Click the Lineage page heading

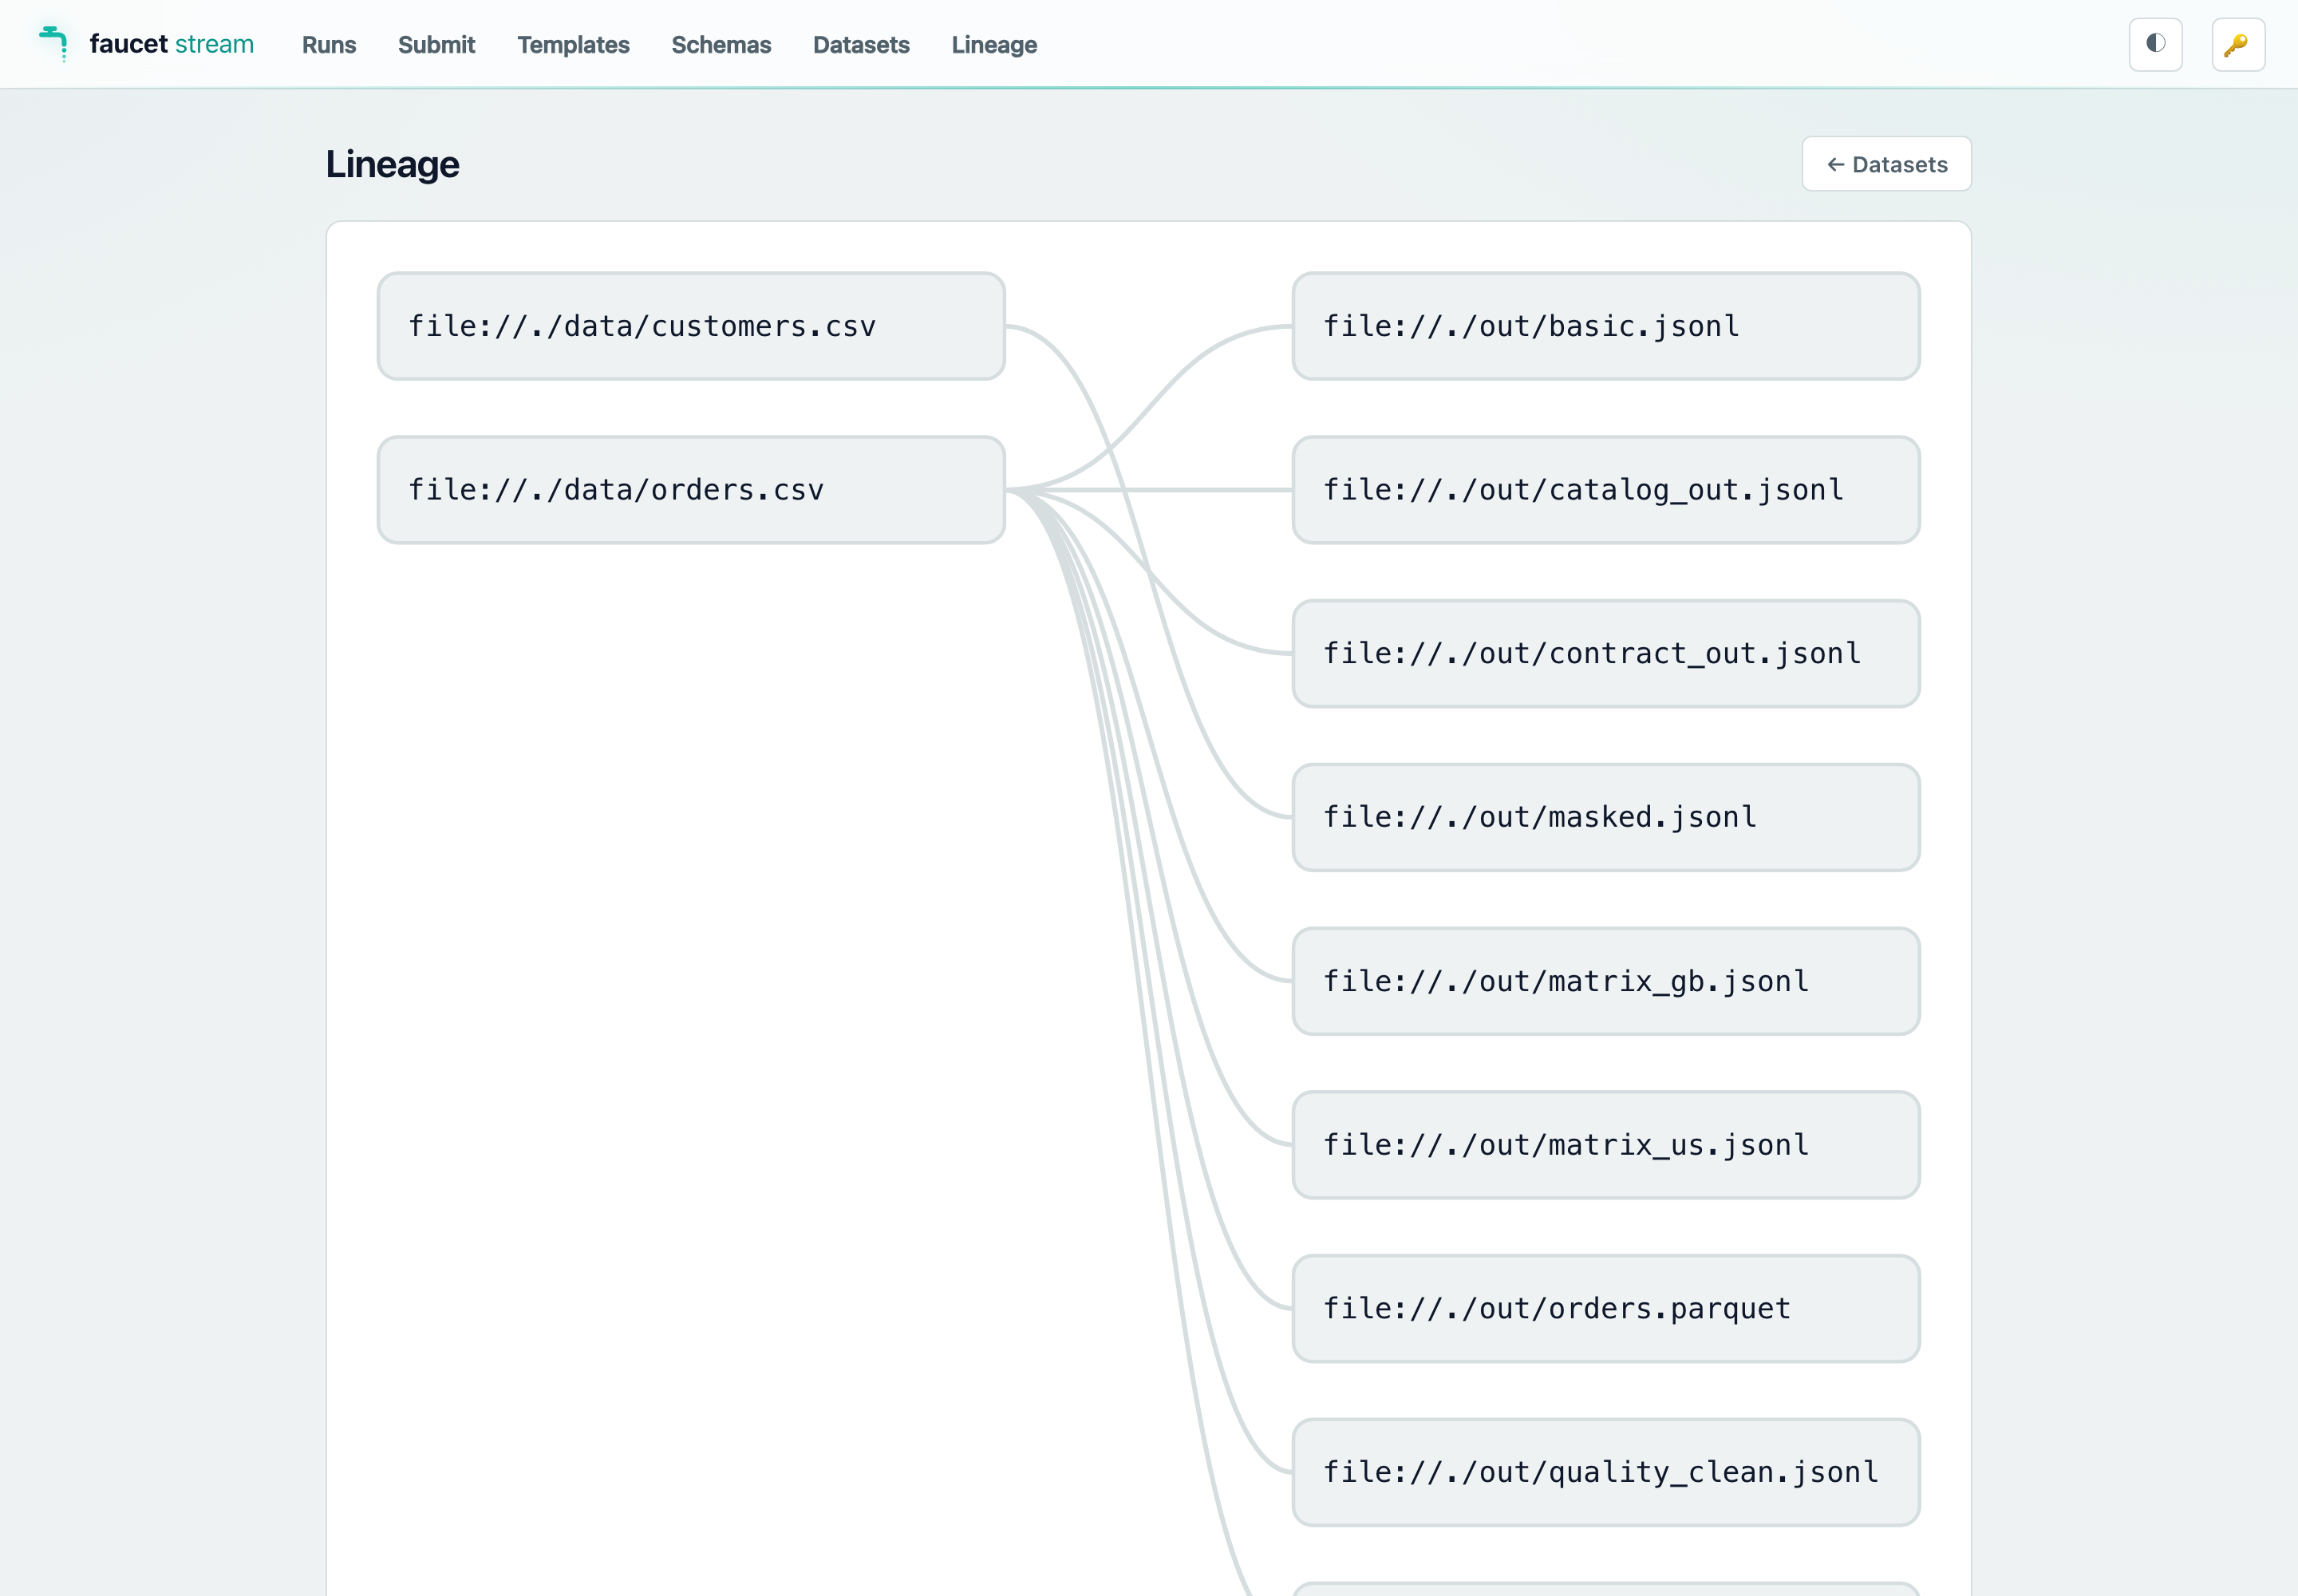[x=392, y=164]
